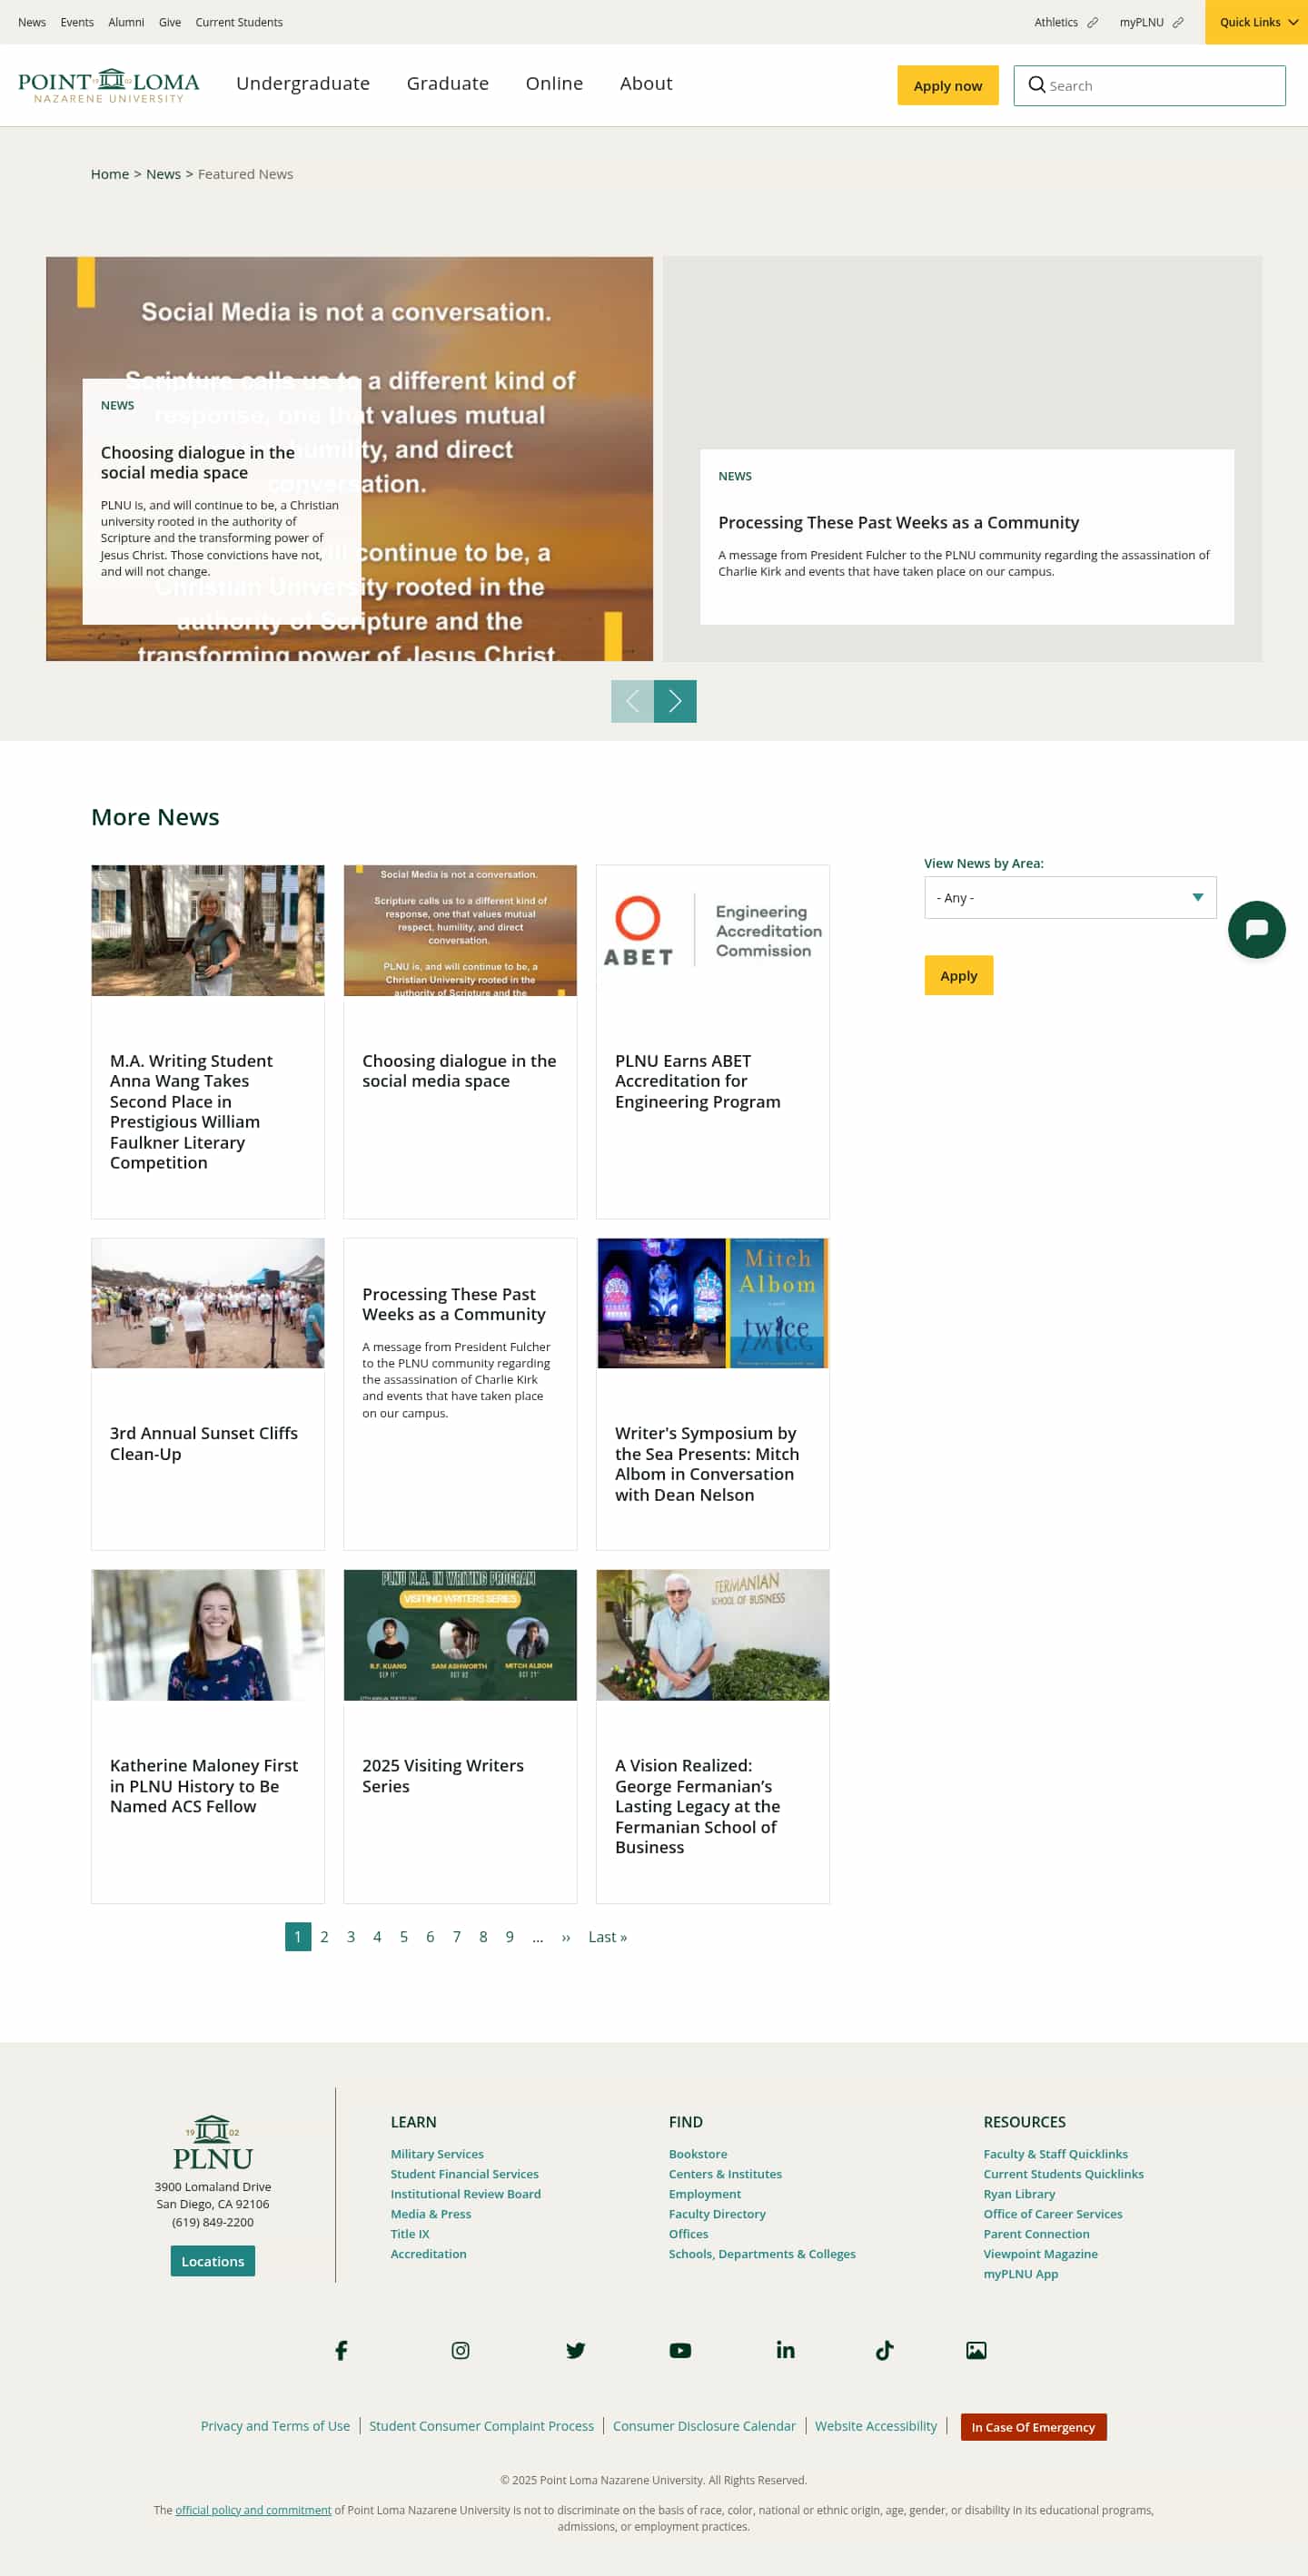The width and height of the screenshot is (1308, 2576).
Task: Open Accreditation footer link
Action: 428,2254
